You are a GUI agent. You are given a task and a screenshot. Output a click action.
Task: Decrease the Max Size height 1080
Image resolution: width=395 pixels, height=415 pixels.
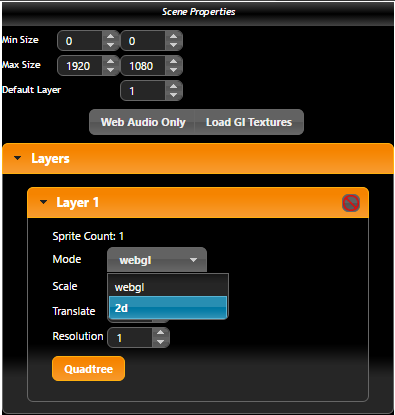pyautogui.click(x=173, y=70)
